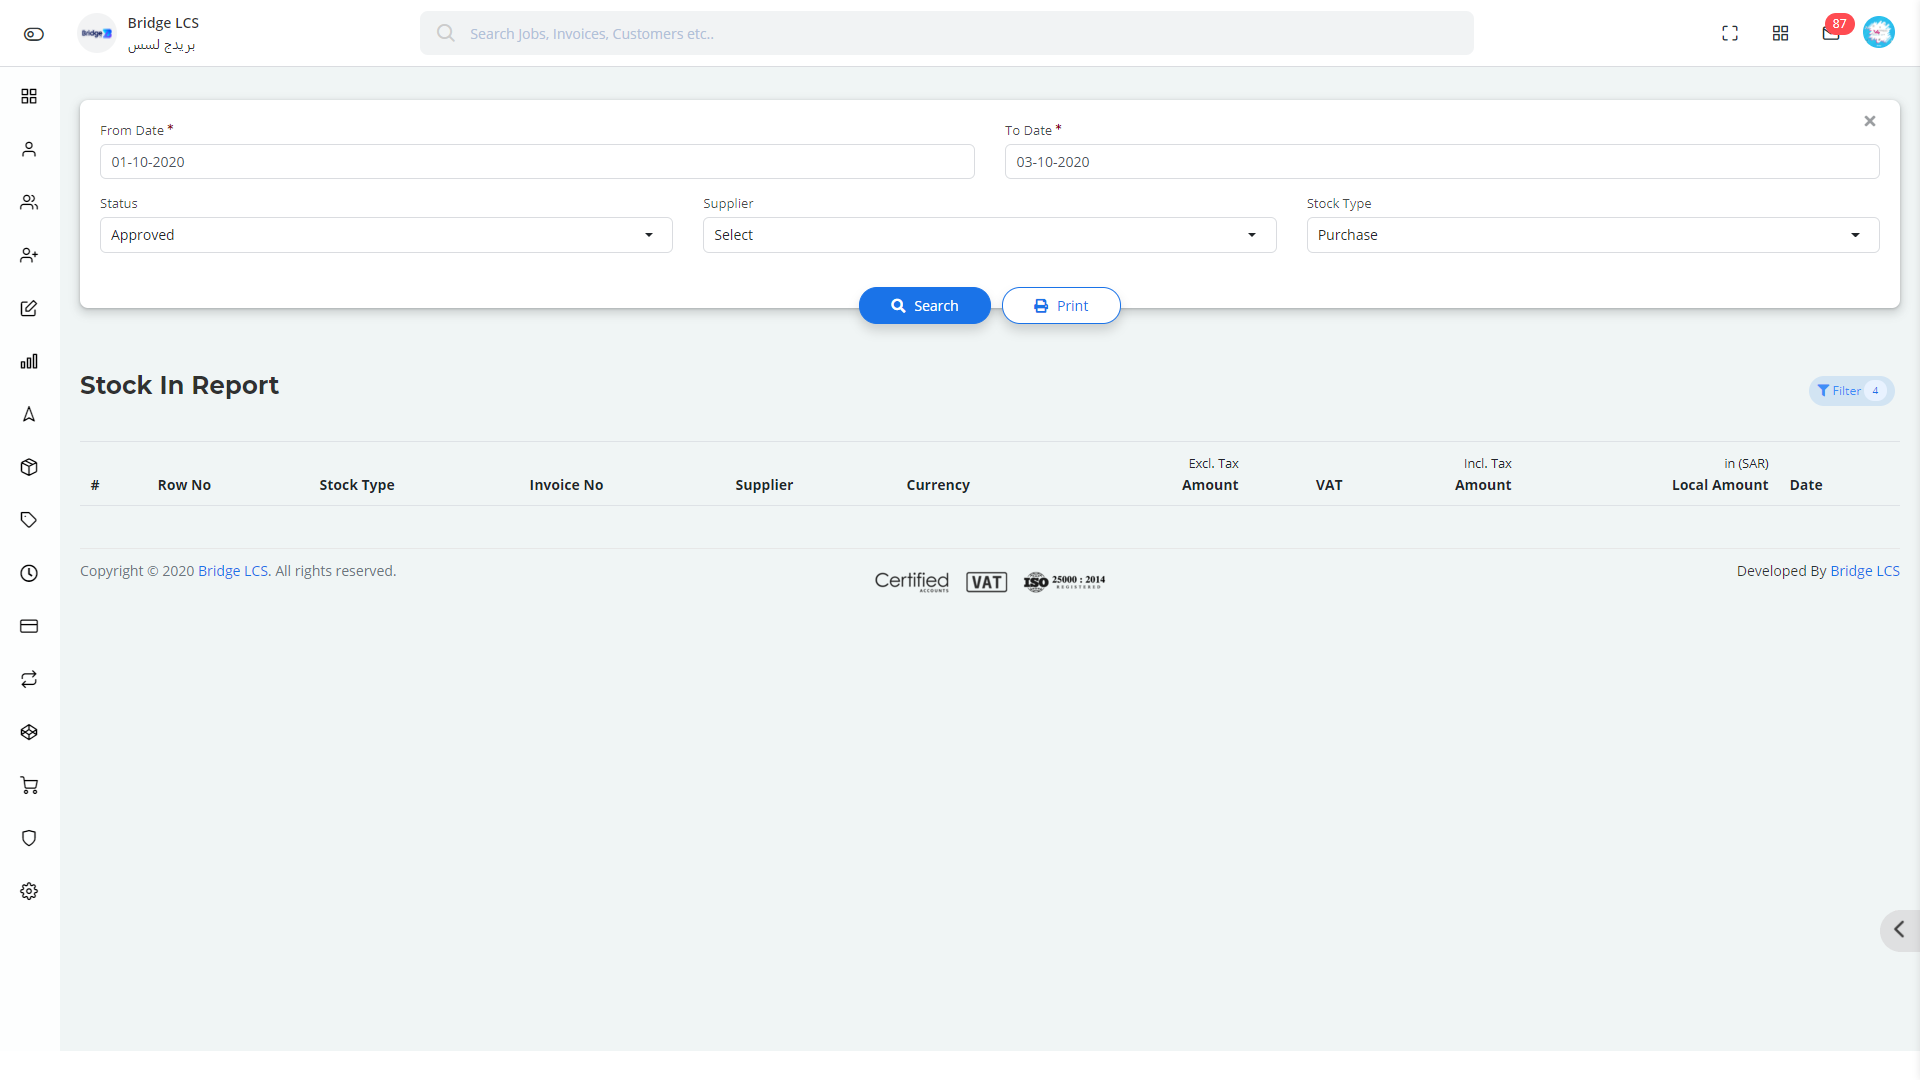Click the shopping cart icon

click(29, 785)
